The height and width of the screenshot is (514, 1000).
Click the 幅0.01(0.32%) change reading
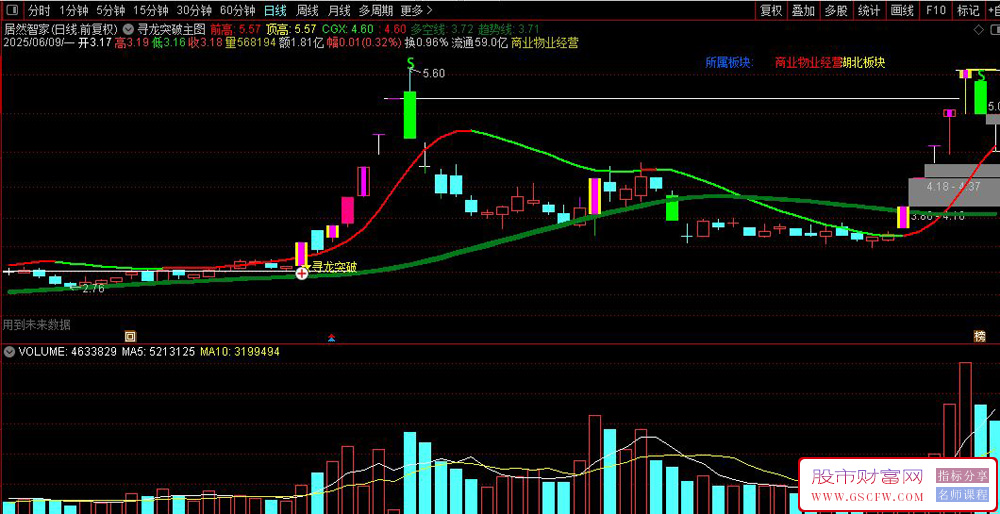[365, 43]
